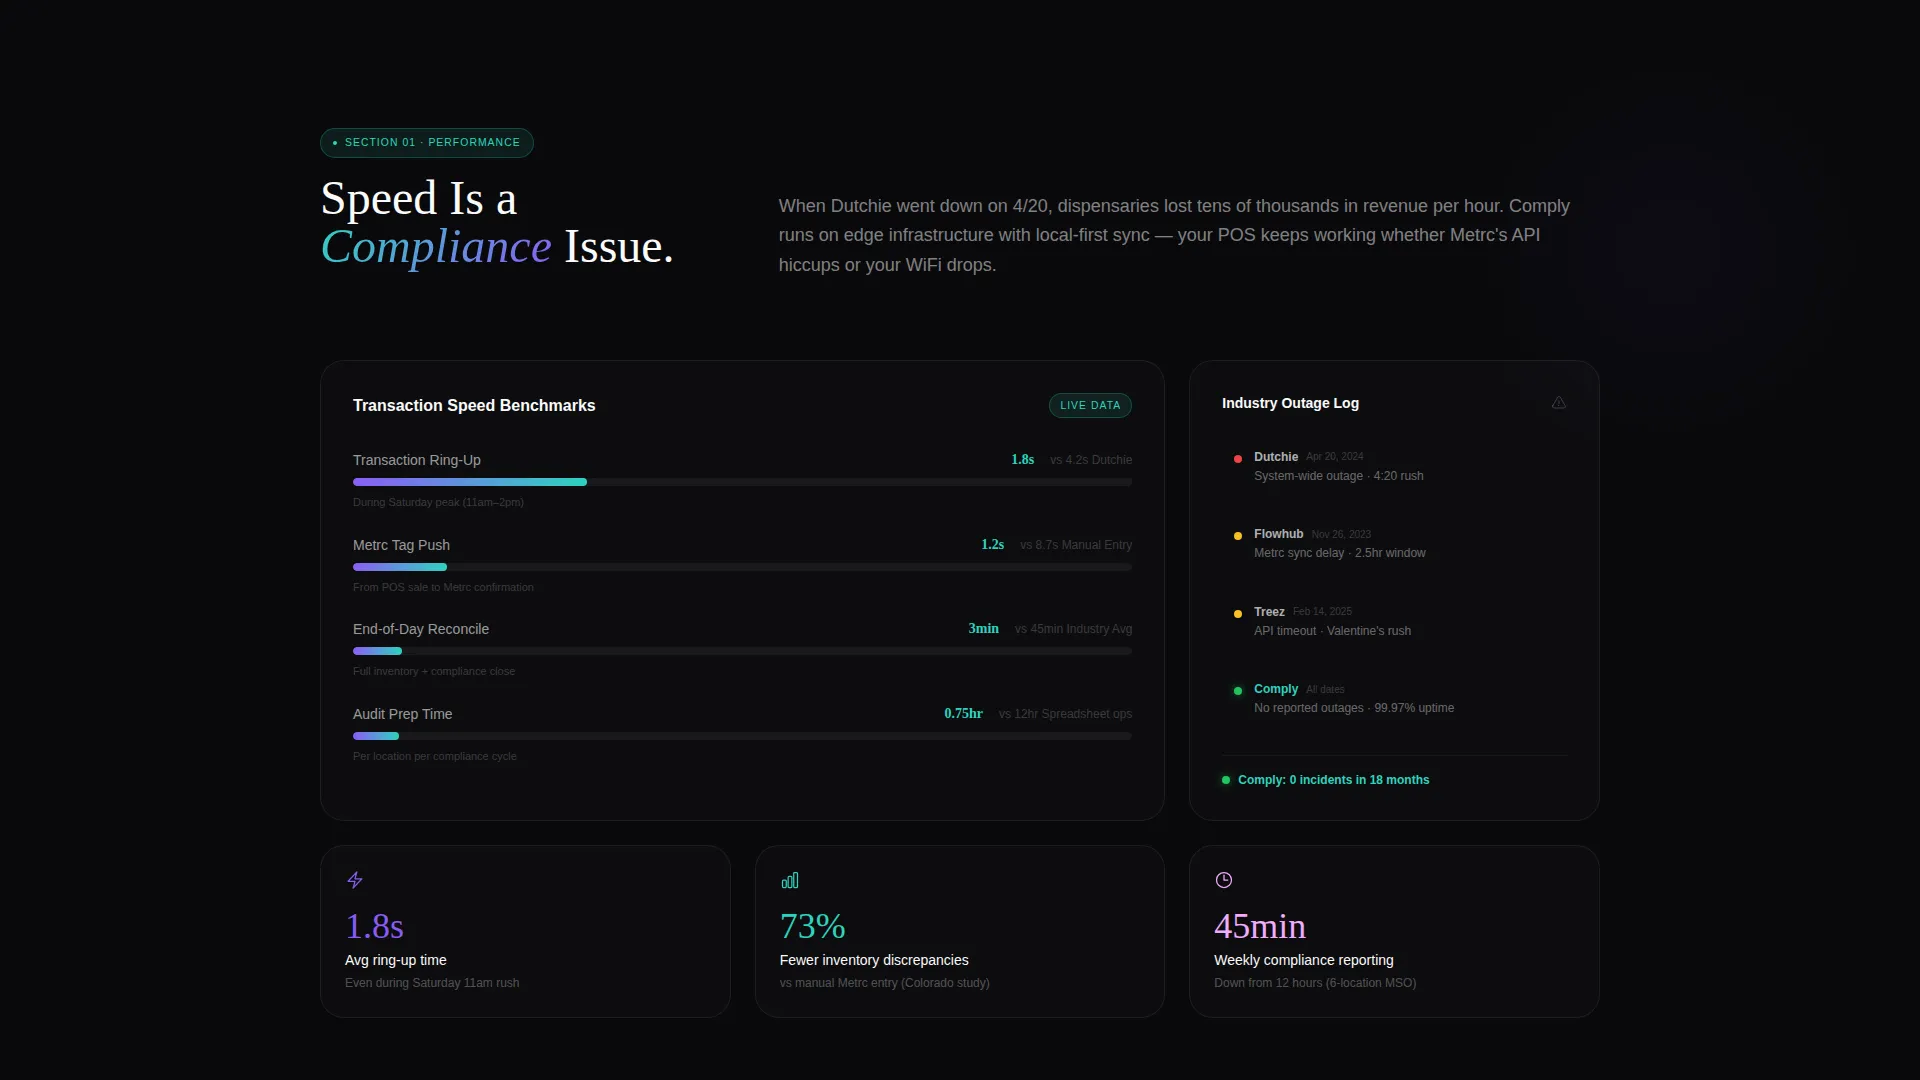Click the green status dot beside Comply entry
Viewport: 1920px width, 1080px height.
(1238, 691)
